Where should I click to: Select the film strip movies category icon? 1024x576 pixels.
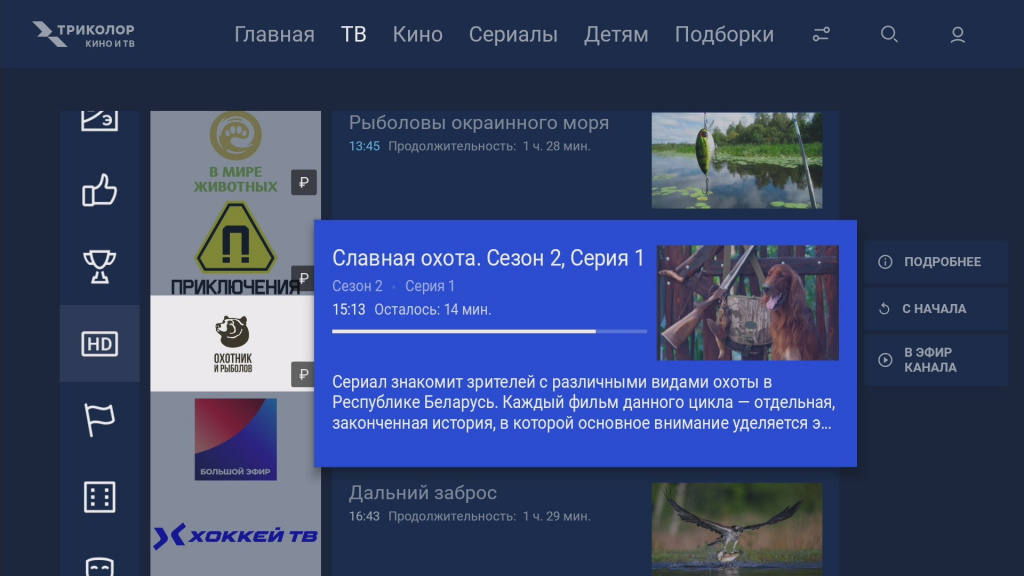tap(99, 497)
